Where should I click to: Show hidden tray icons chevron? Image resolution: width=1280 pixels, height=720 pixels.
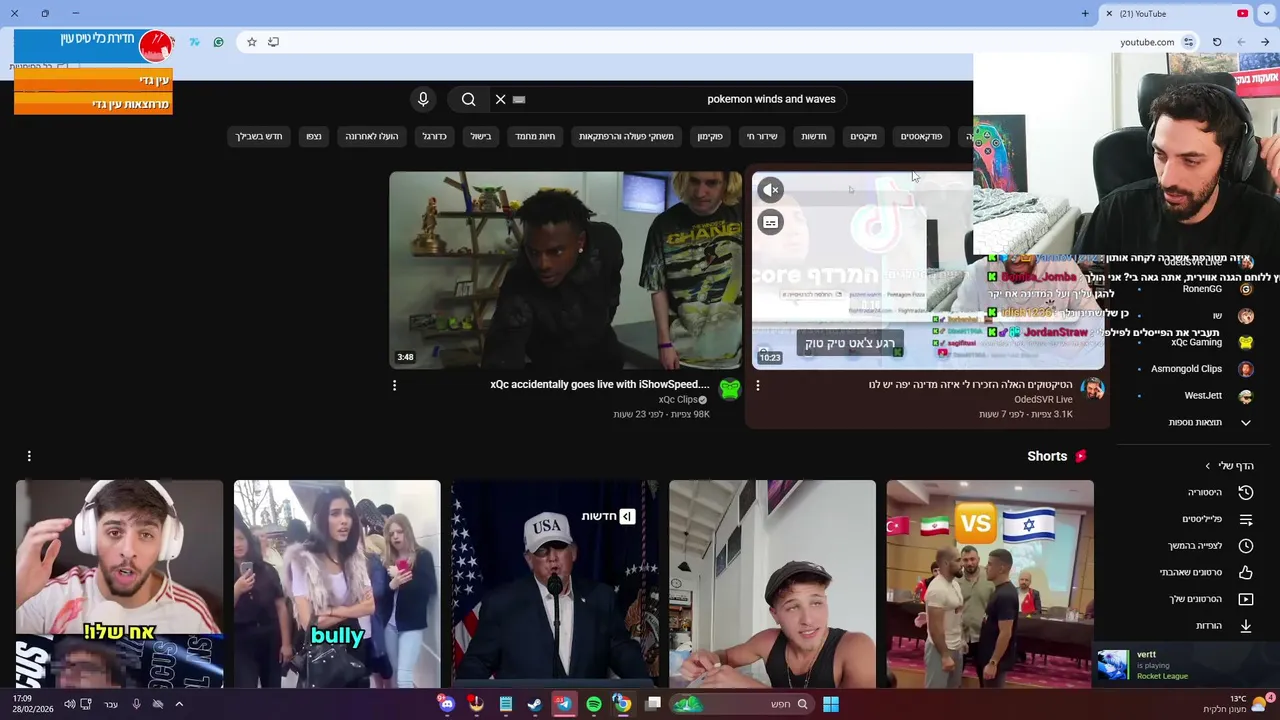point(179,704)
